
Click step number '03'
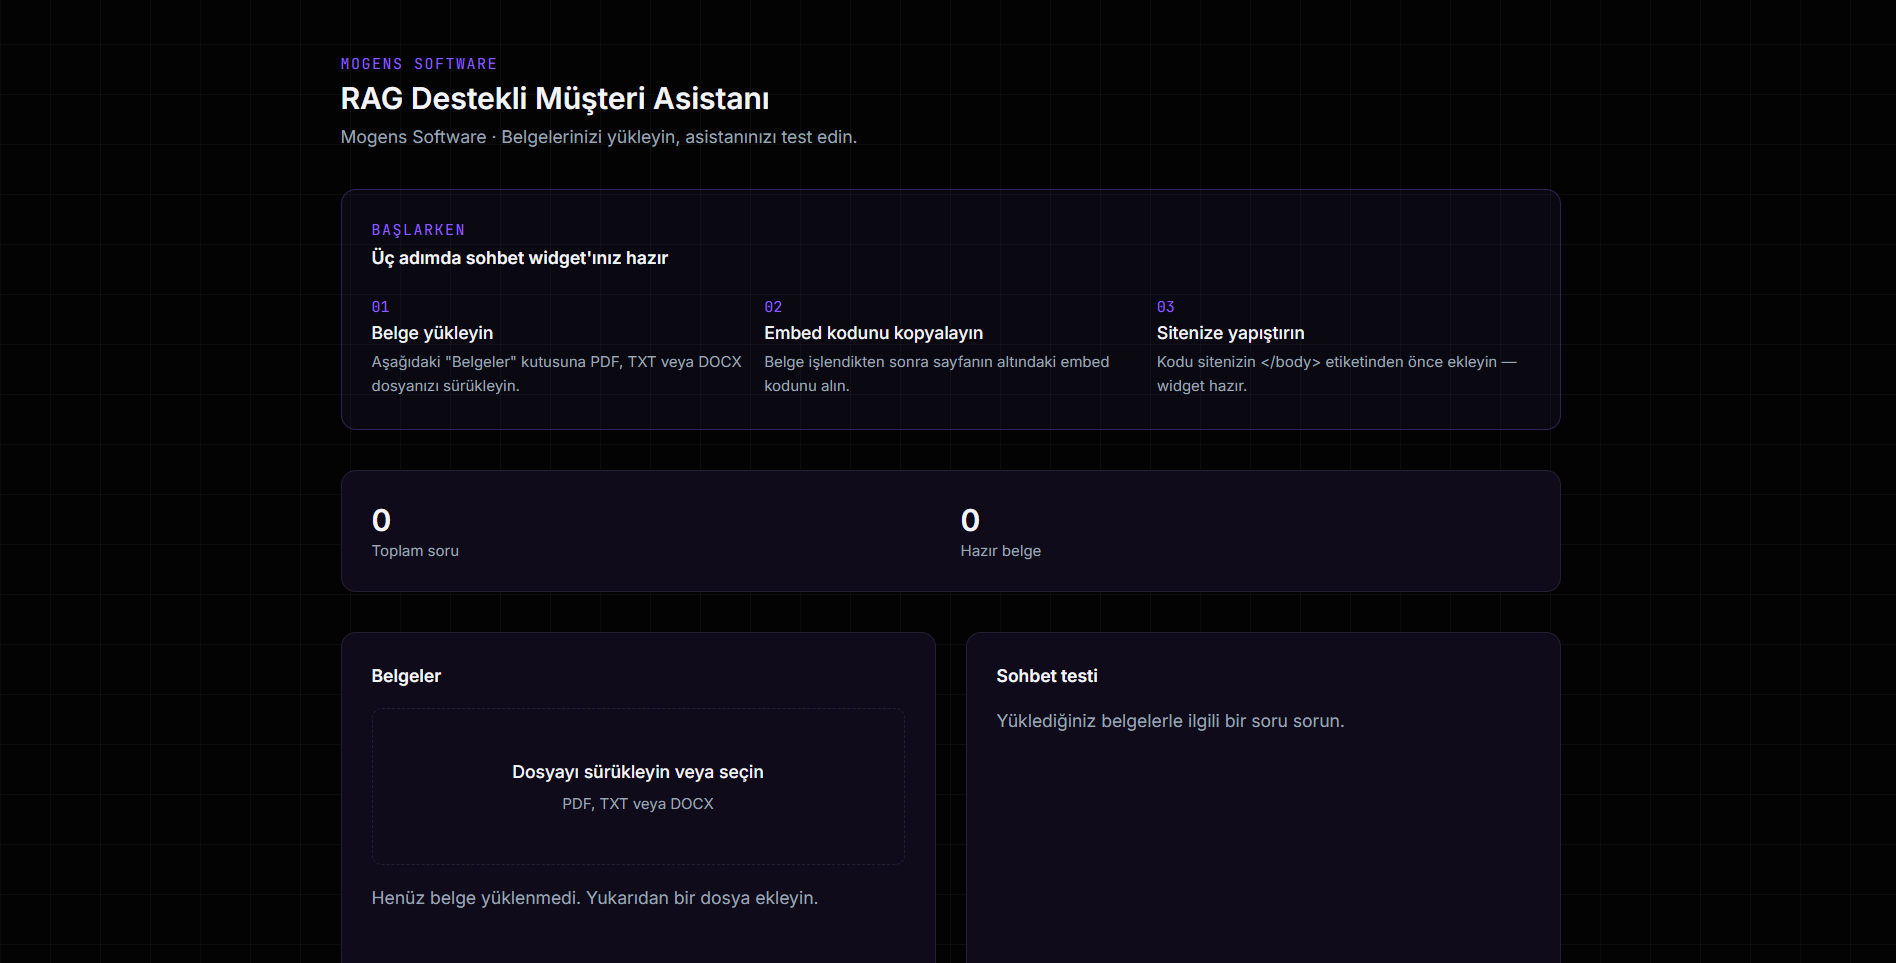[x=1166, y=307]
